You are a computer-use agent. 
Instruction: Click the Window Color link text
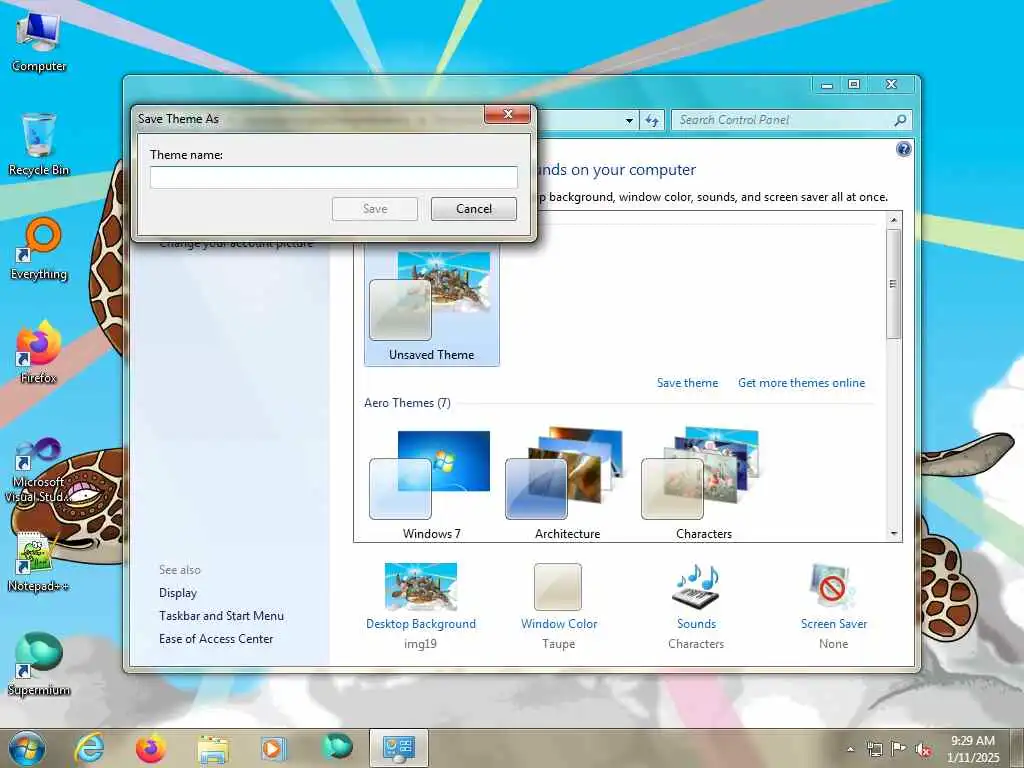[x=559, y=624]
